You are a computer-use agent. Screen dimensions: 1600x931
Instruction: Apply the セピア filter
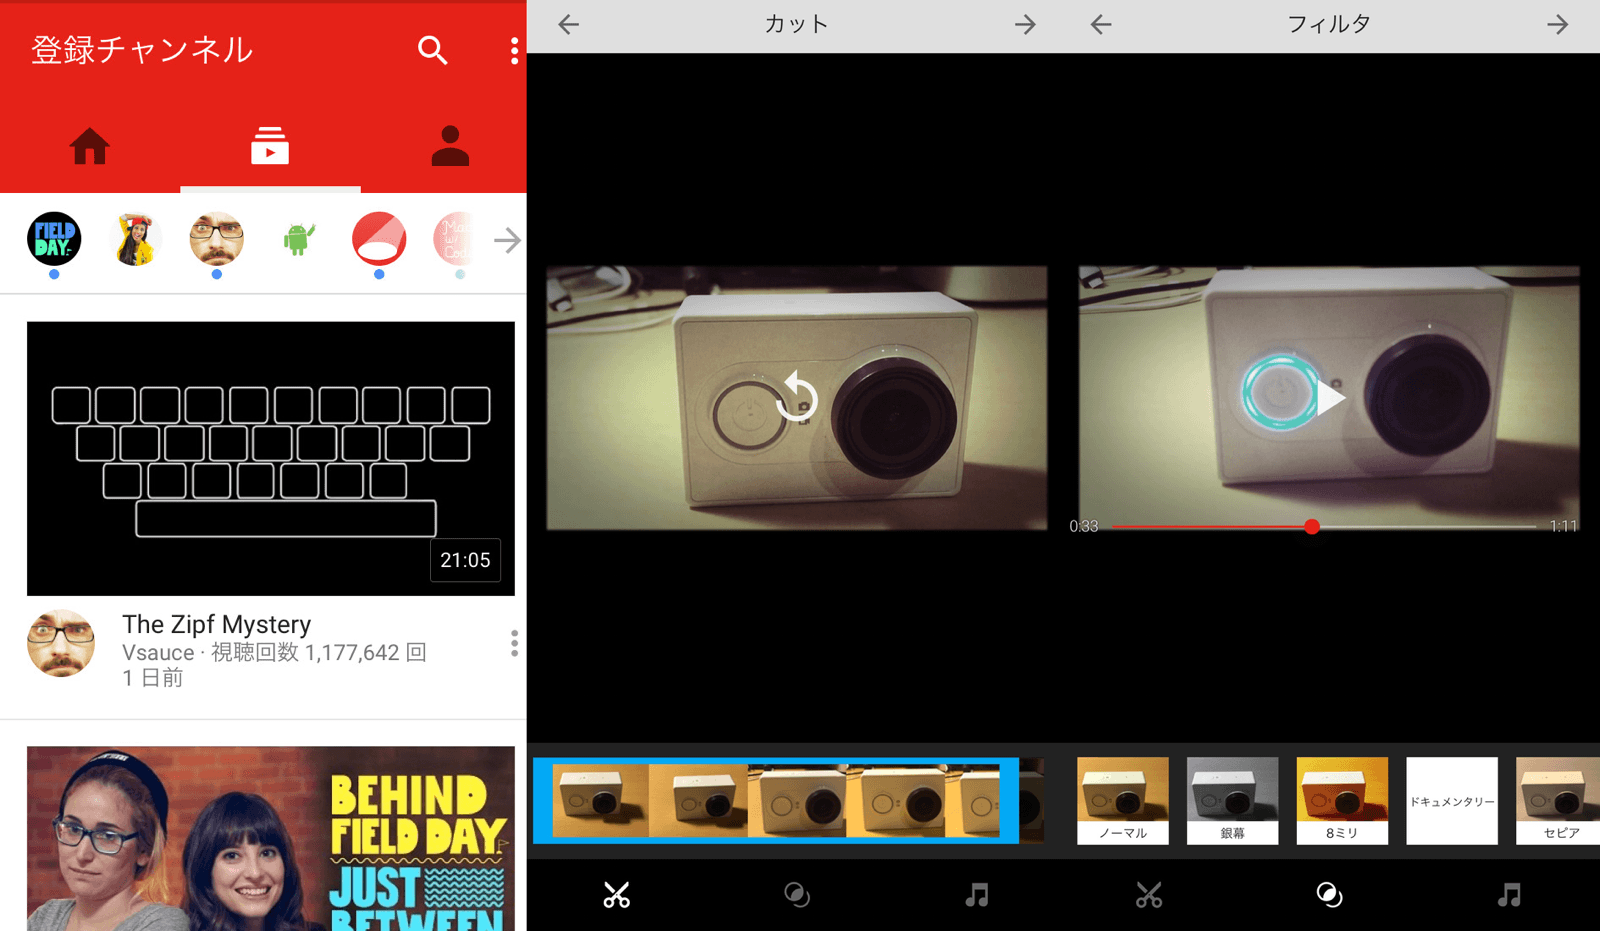pyautogui.click(x=1558, y=801)
